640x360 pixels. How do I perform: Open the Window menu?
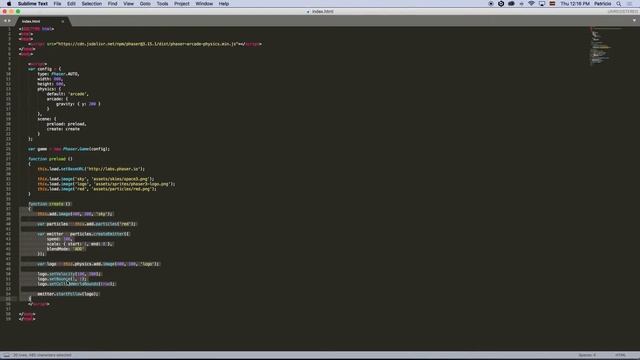click(x=204, y=4)
